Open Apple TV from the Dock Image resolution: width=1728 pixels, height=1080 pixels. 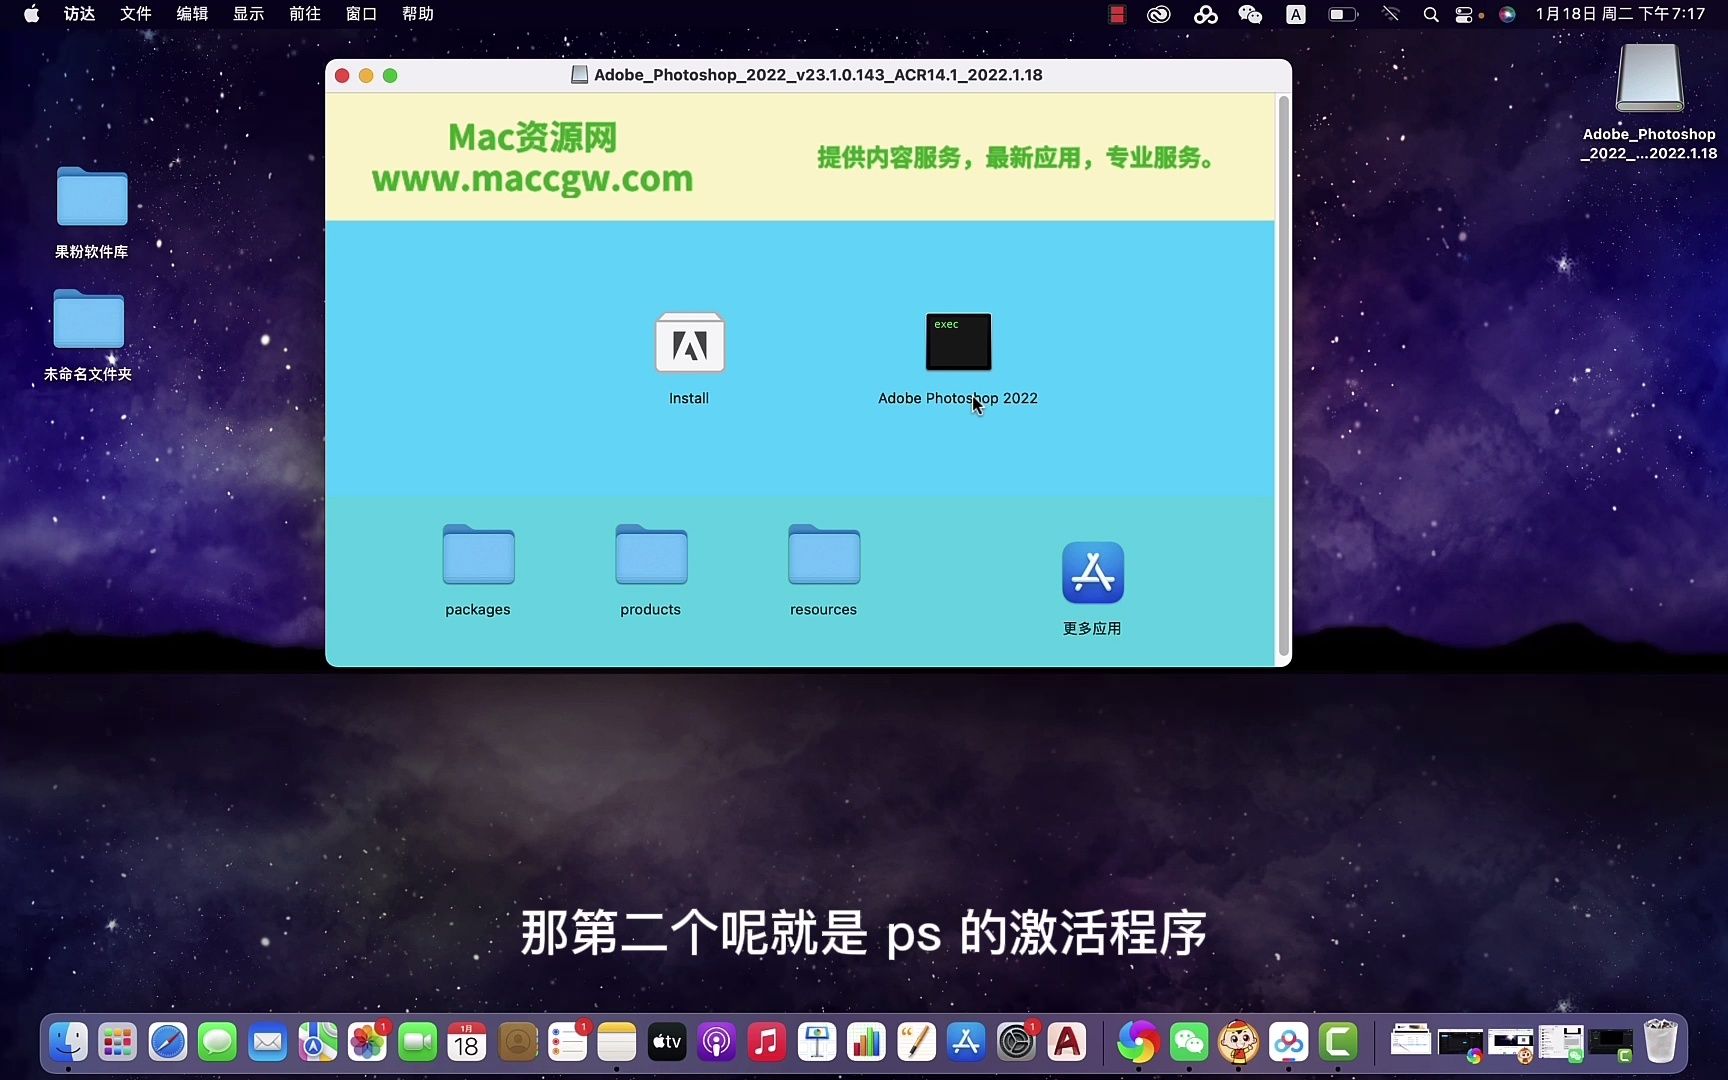667,1043
